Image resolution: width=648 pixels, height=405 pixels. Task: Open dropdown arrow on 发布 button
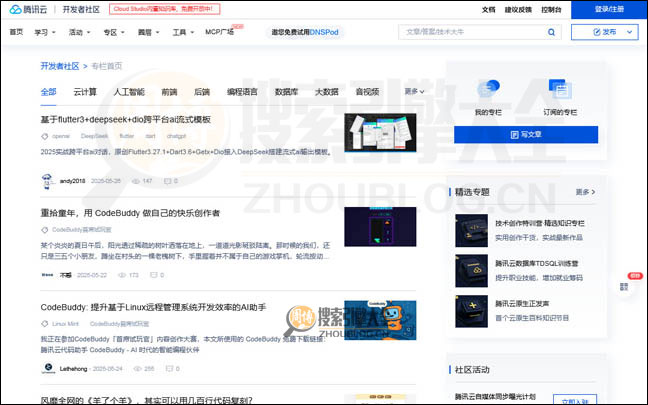pyautogui.click(x=629, y=32)
